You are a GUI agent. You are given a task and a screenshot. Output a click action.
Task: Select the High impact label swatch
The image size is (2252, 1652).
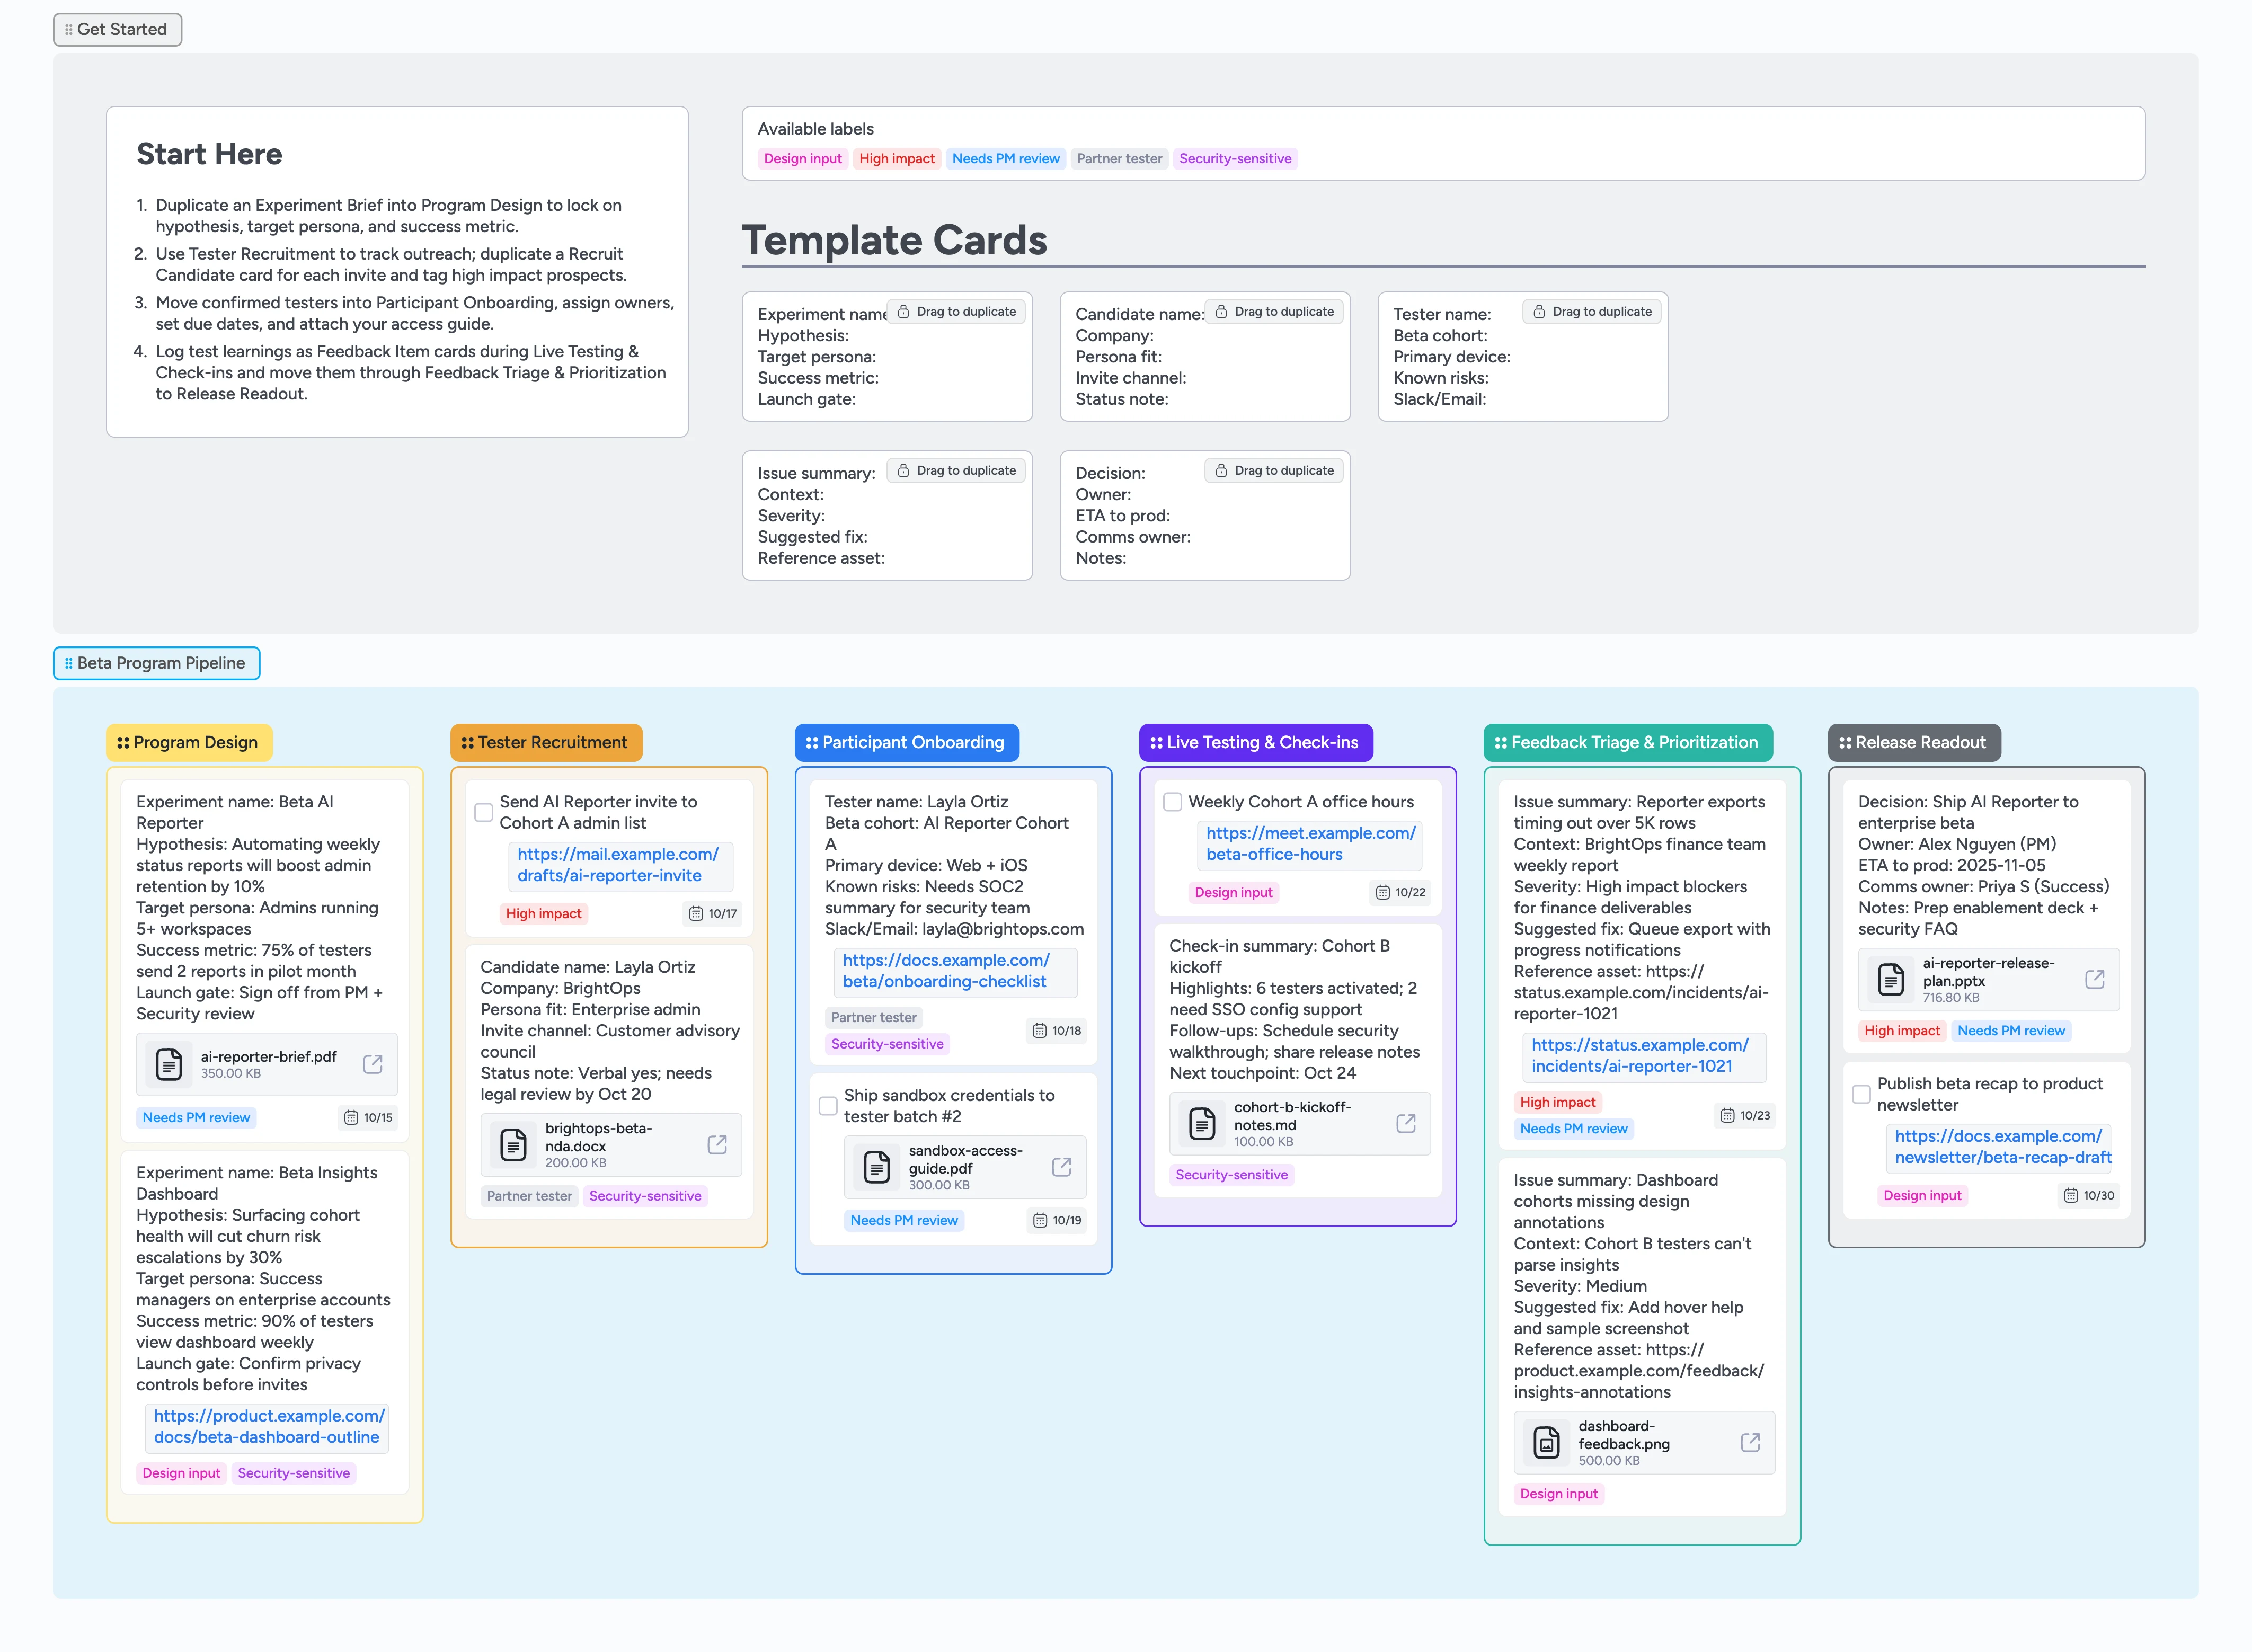[x=896, y=158]
